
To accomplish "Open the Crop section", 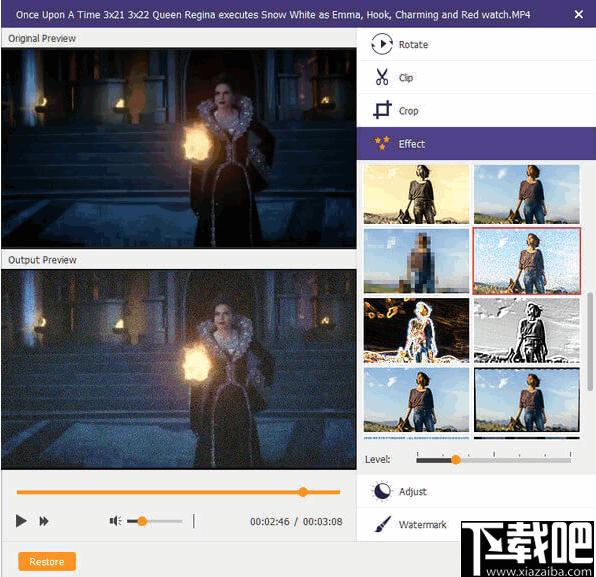I will point(476,110).
